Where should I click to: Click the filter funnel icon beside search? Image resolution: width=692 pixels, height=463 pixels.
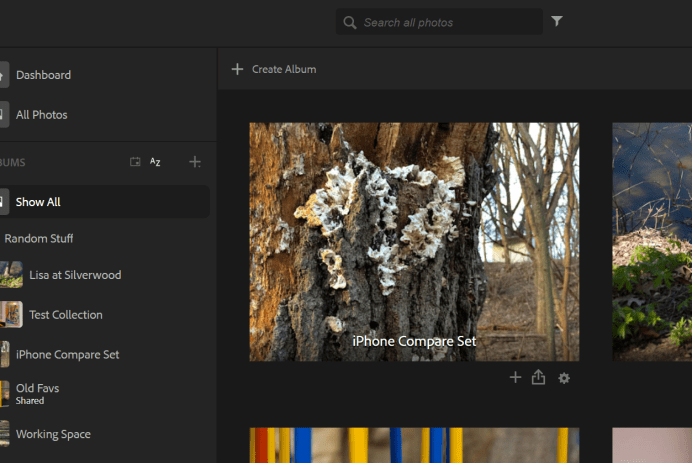(557, 21)
